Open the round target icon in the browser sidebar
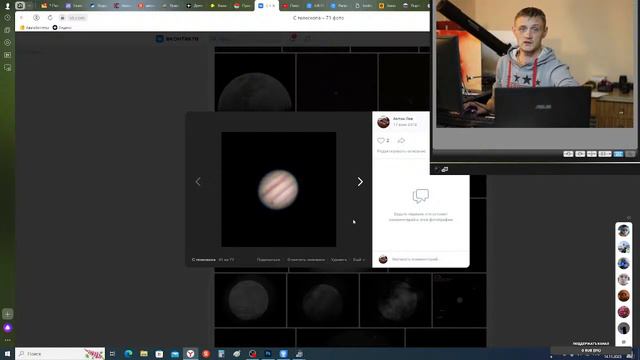The height and width of the screenshot is (360, 640). click(7, 42)
